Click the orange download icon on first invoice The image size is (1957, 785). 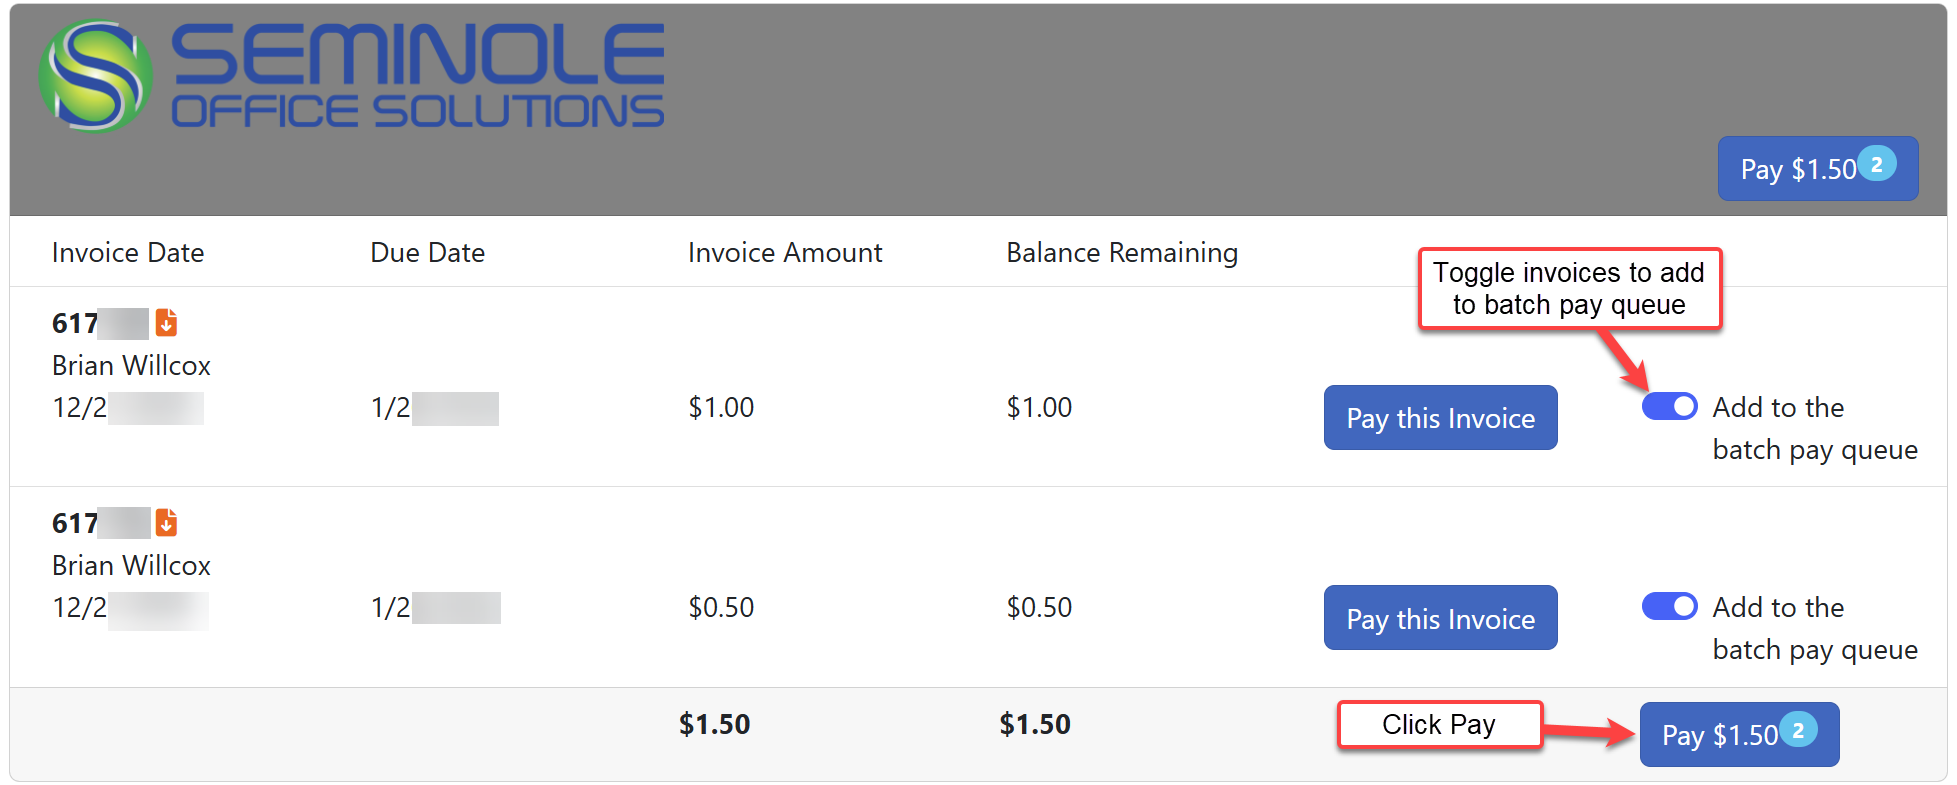[166, 322]
